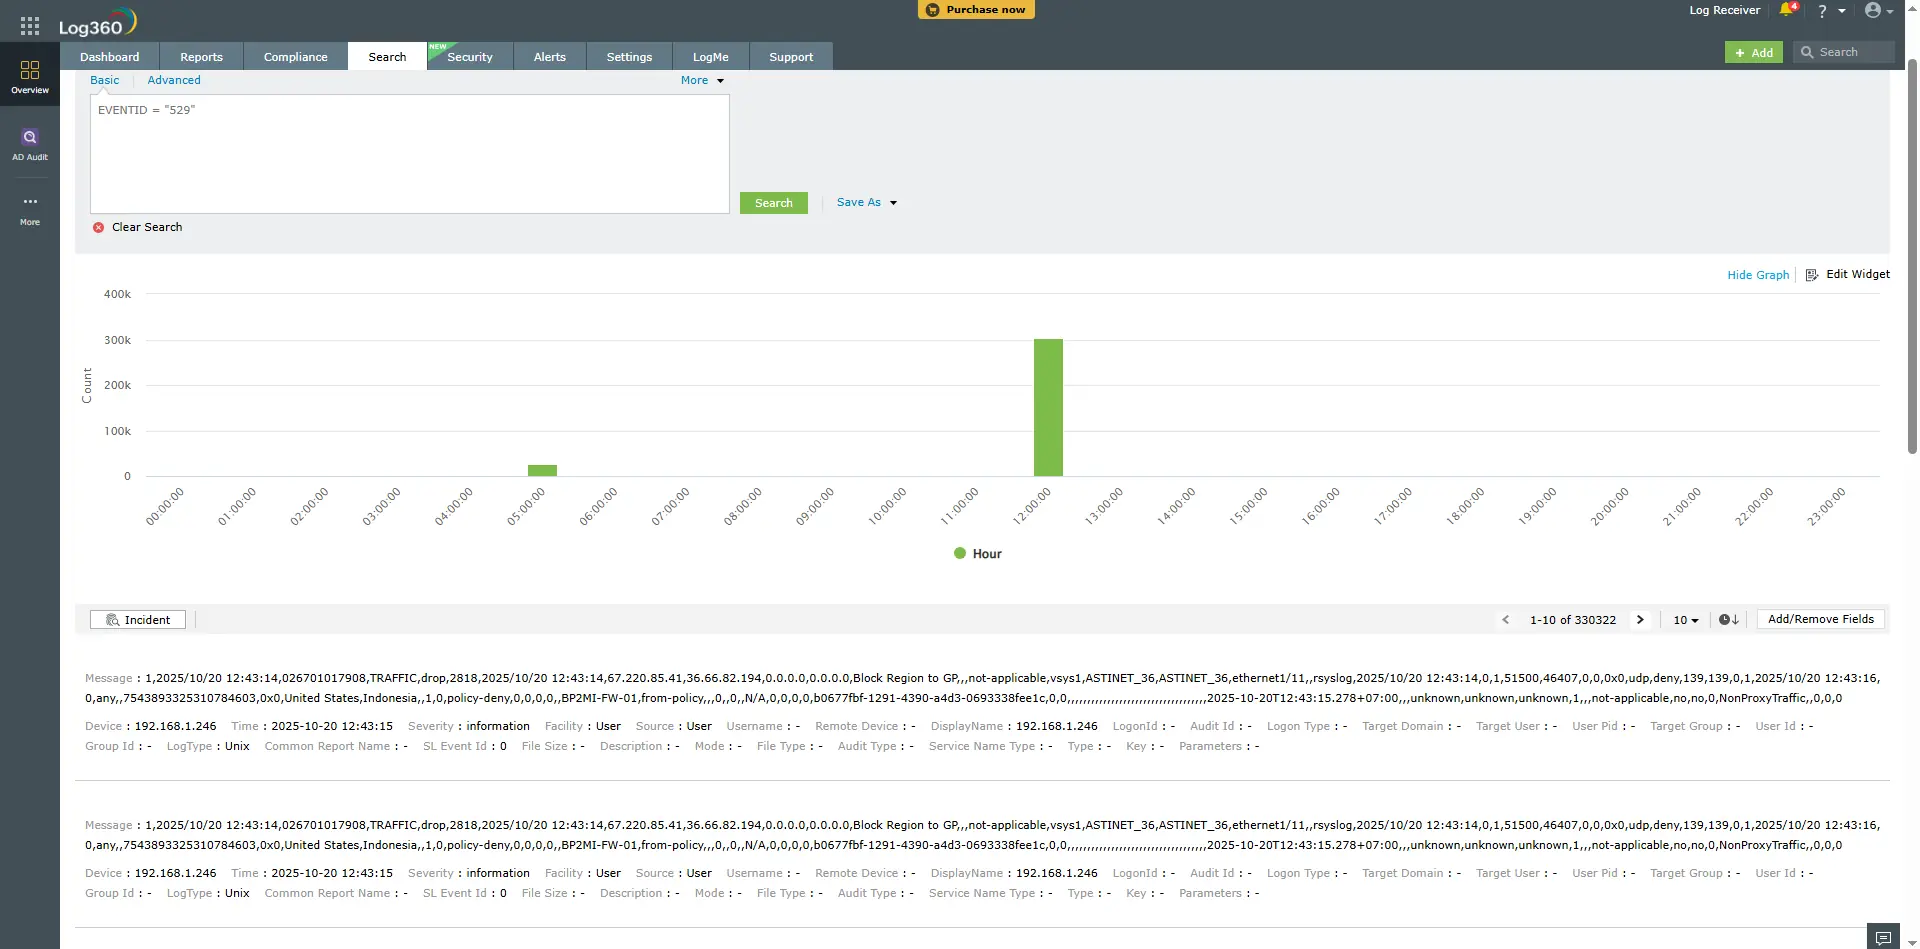1920x949 pixels.
Task: Click the Clear Search link text
Action: click(x=147, y=227)
